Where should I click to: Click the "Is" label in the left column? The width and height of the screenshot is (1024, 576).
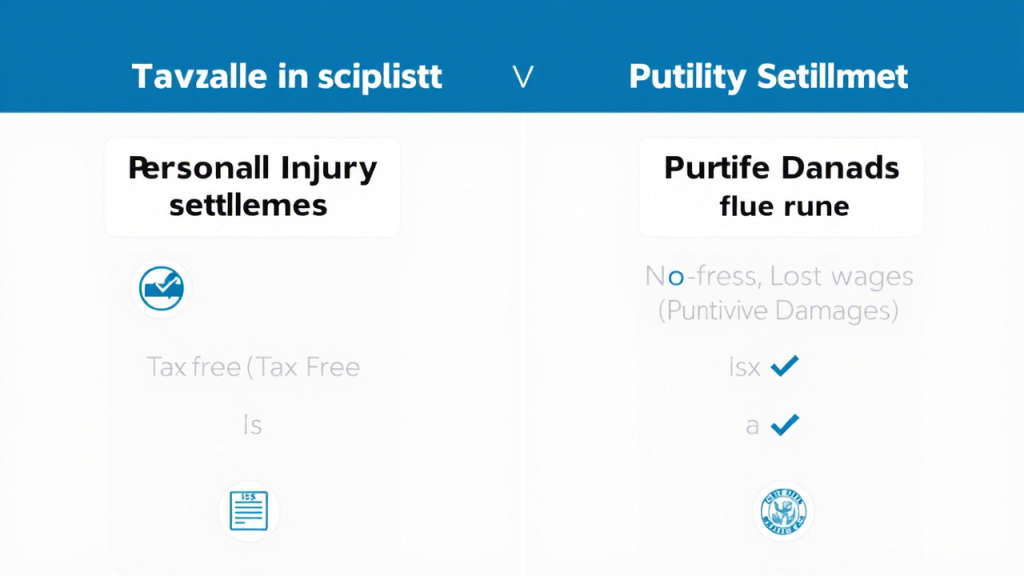pos(252,426)
